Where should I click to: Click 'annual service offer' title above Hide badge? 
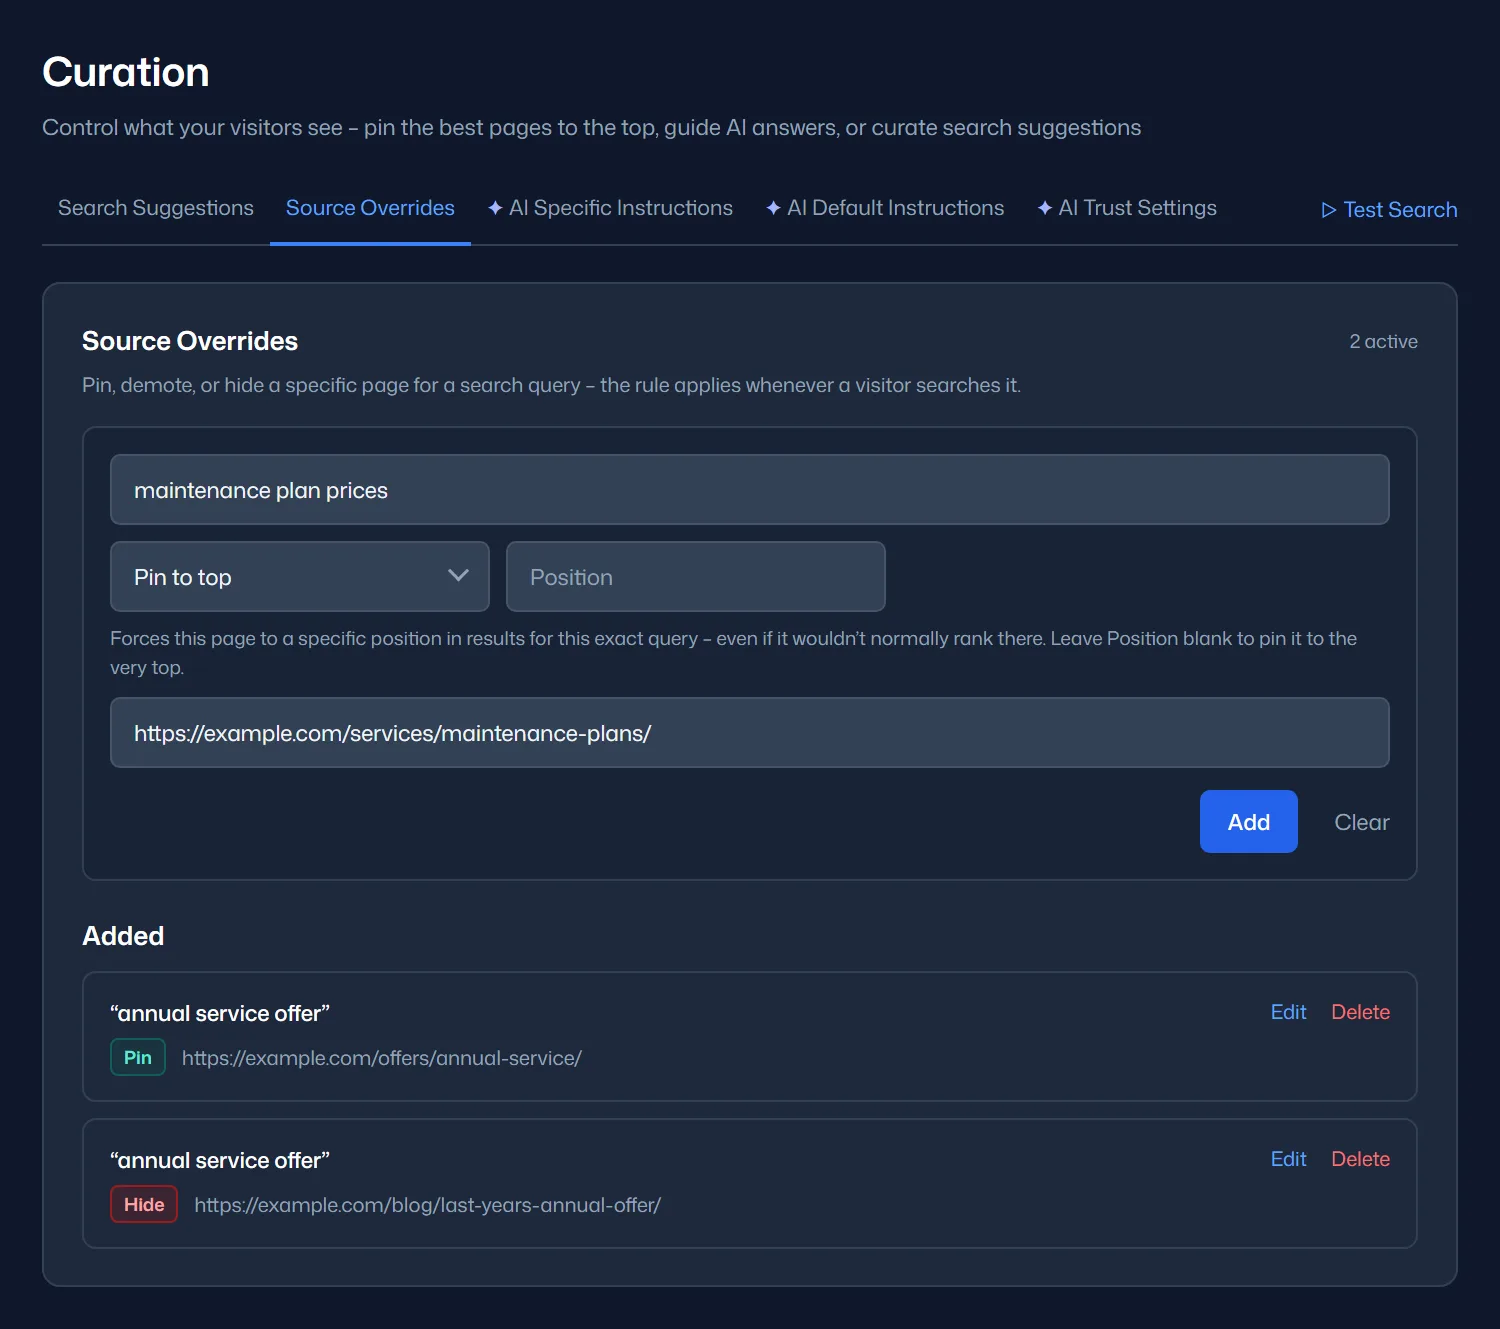[220, 1160]
